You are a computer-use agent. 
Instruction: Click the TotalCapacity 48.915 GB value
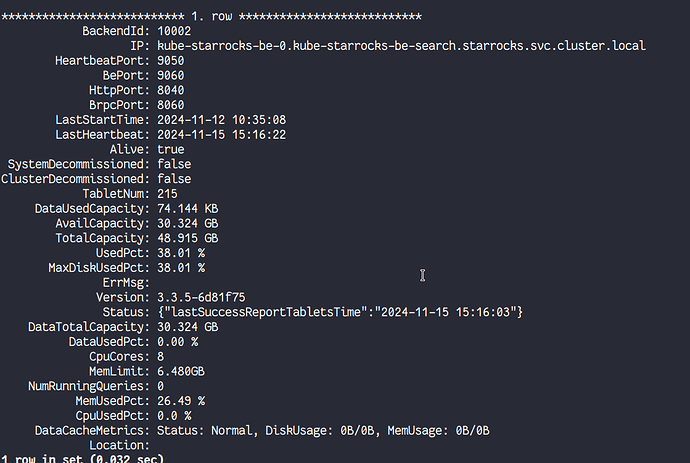click(x=187, y=238)
